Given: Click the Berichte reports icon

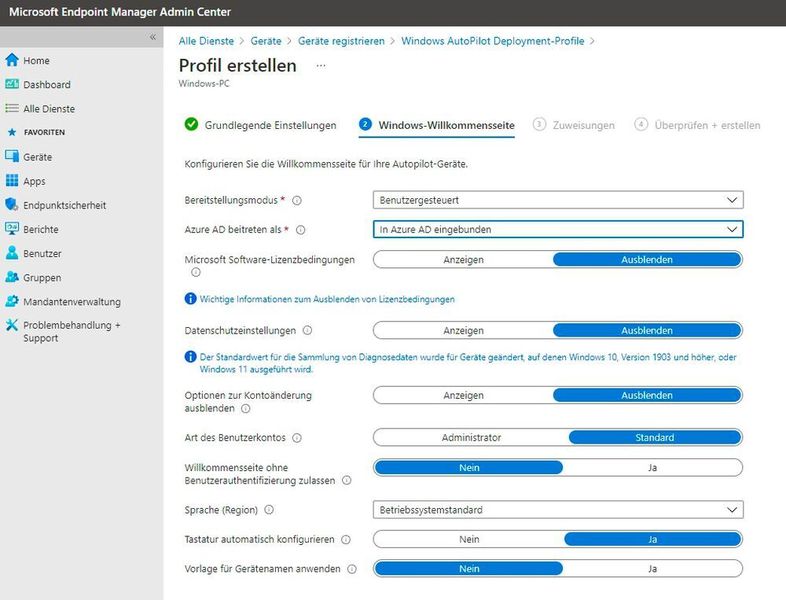Looking at the screenshot, I should click(x=12, y=229).
